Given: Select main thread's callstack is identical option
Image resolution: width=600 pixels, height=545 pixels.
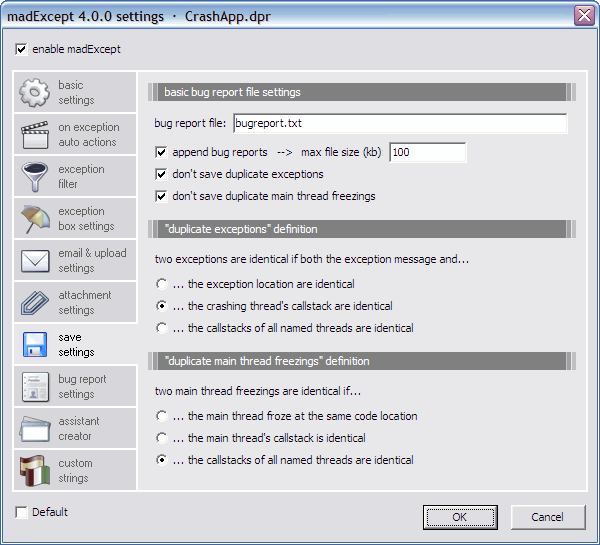Looking at the screenshot, I should 161,438.
